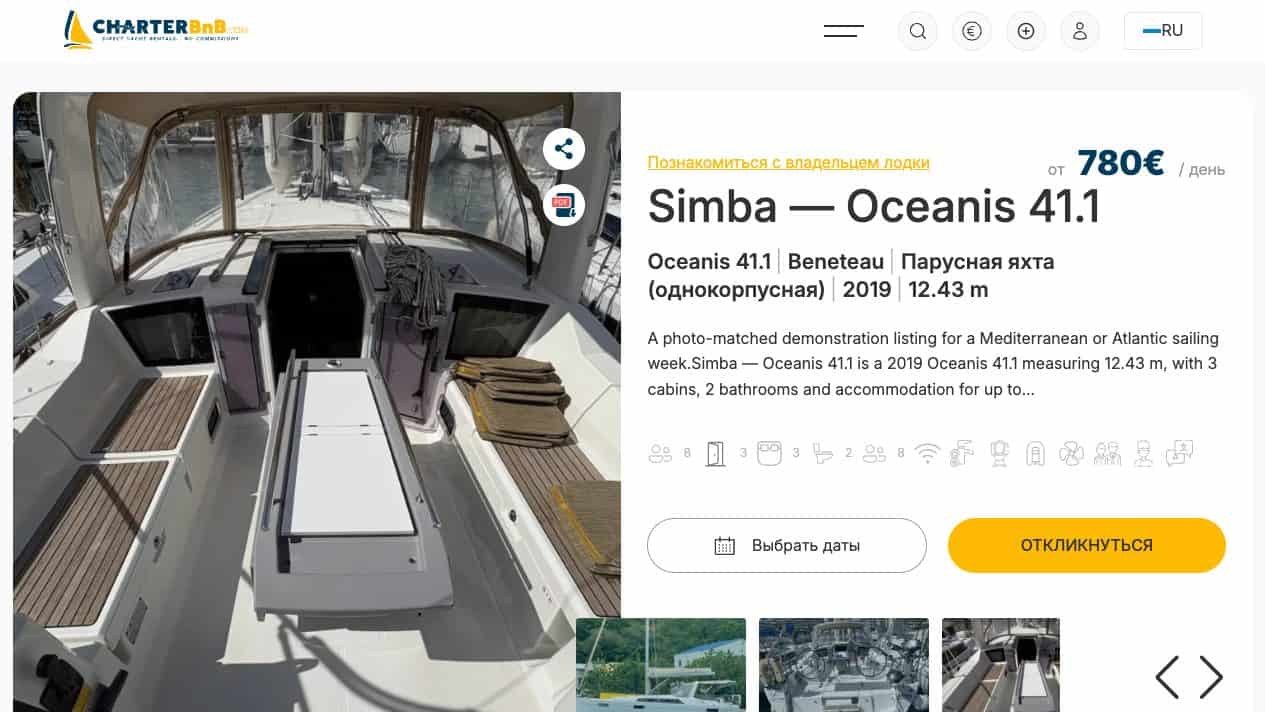Click the fan amenity icon
1265x712 pixels.
[1071, 455]
